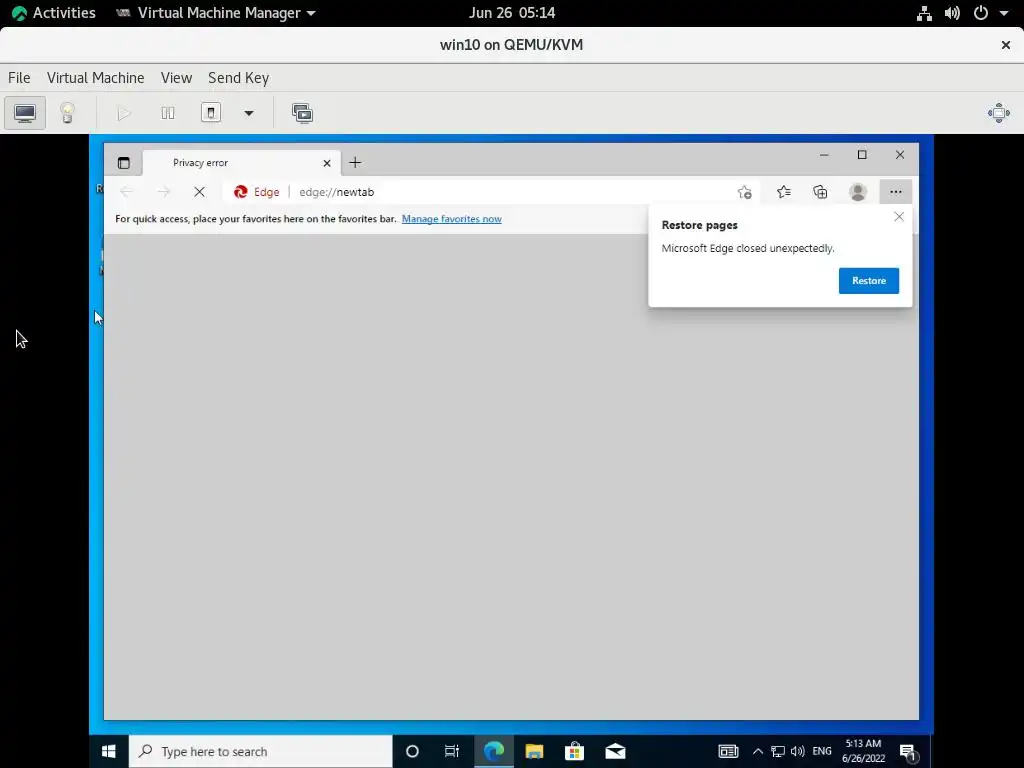Dismiss the Restore pages popup
The height and width of the screenshot is (768, 1024).
899,217
